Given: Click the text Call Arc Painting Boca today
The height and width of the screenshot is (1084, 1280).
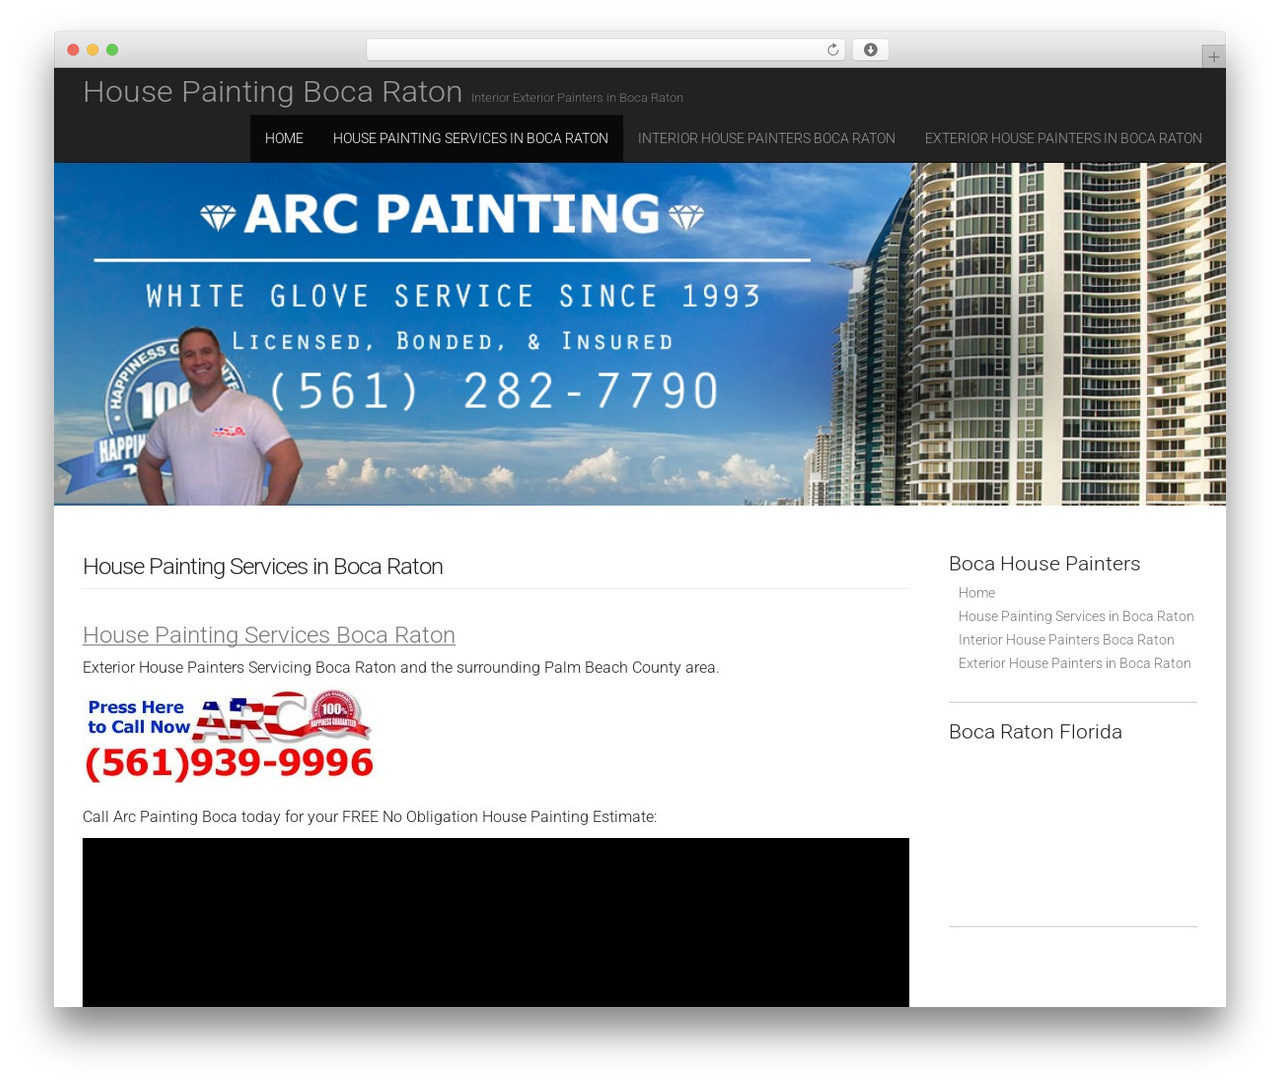Looking at the screenshot, I should click(370, 816).
